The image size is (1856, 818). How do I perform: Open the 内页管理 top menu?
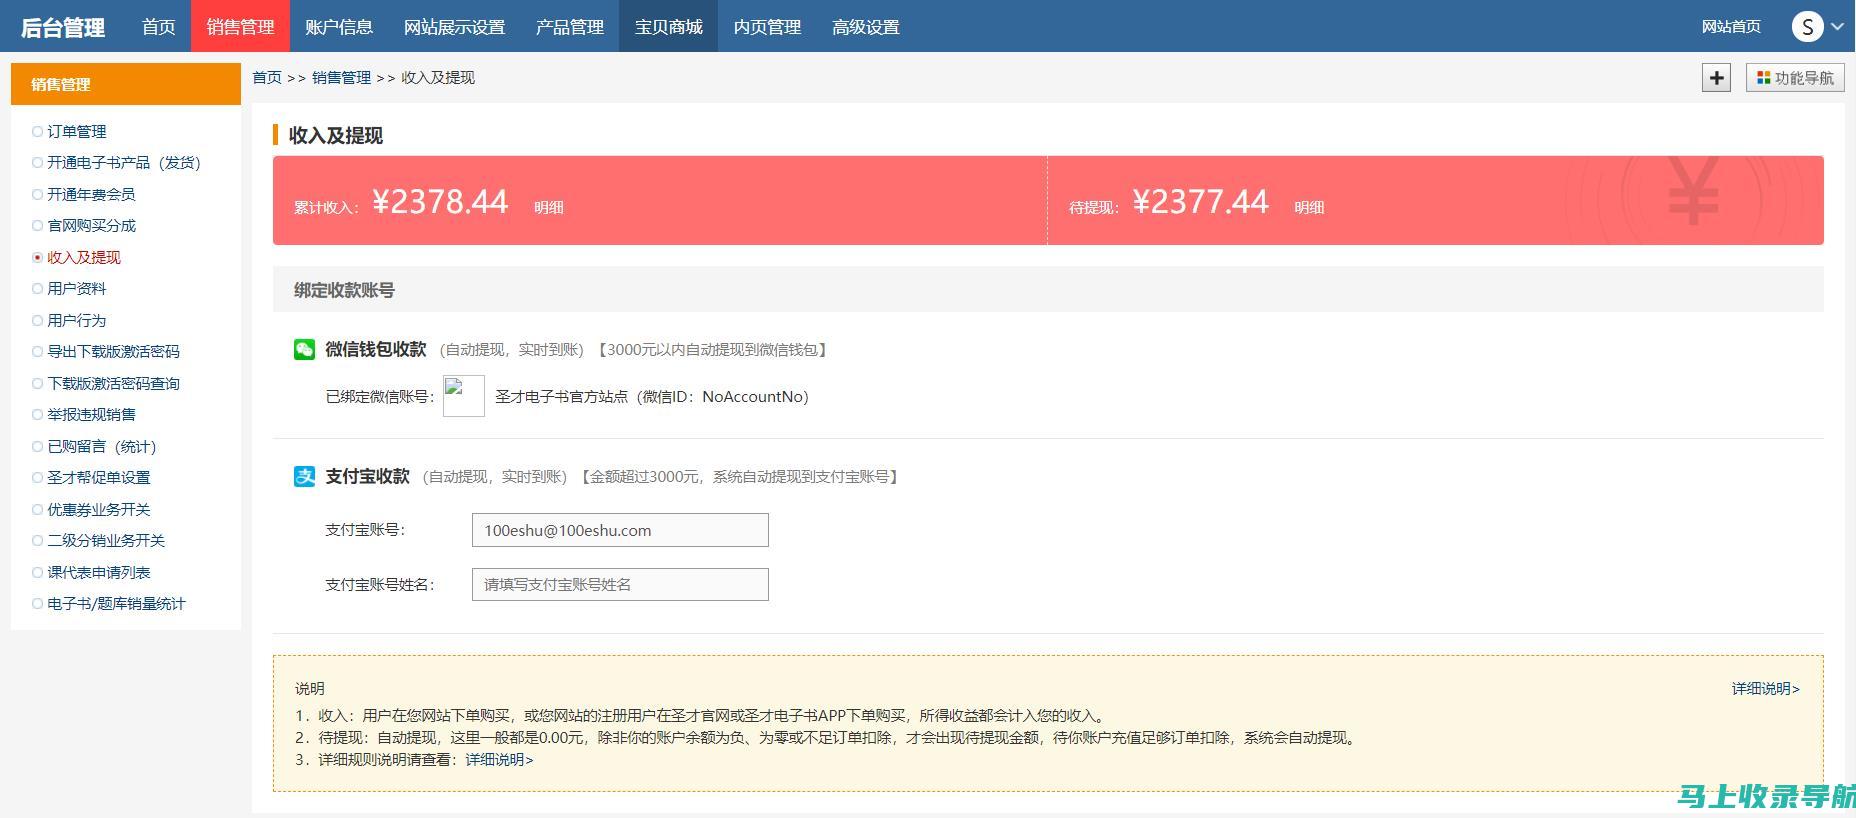click(767, 27)
